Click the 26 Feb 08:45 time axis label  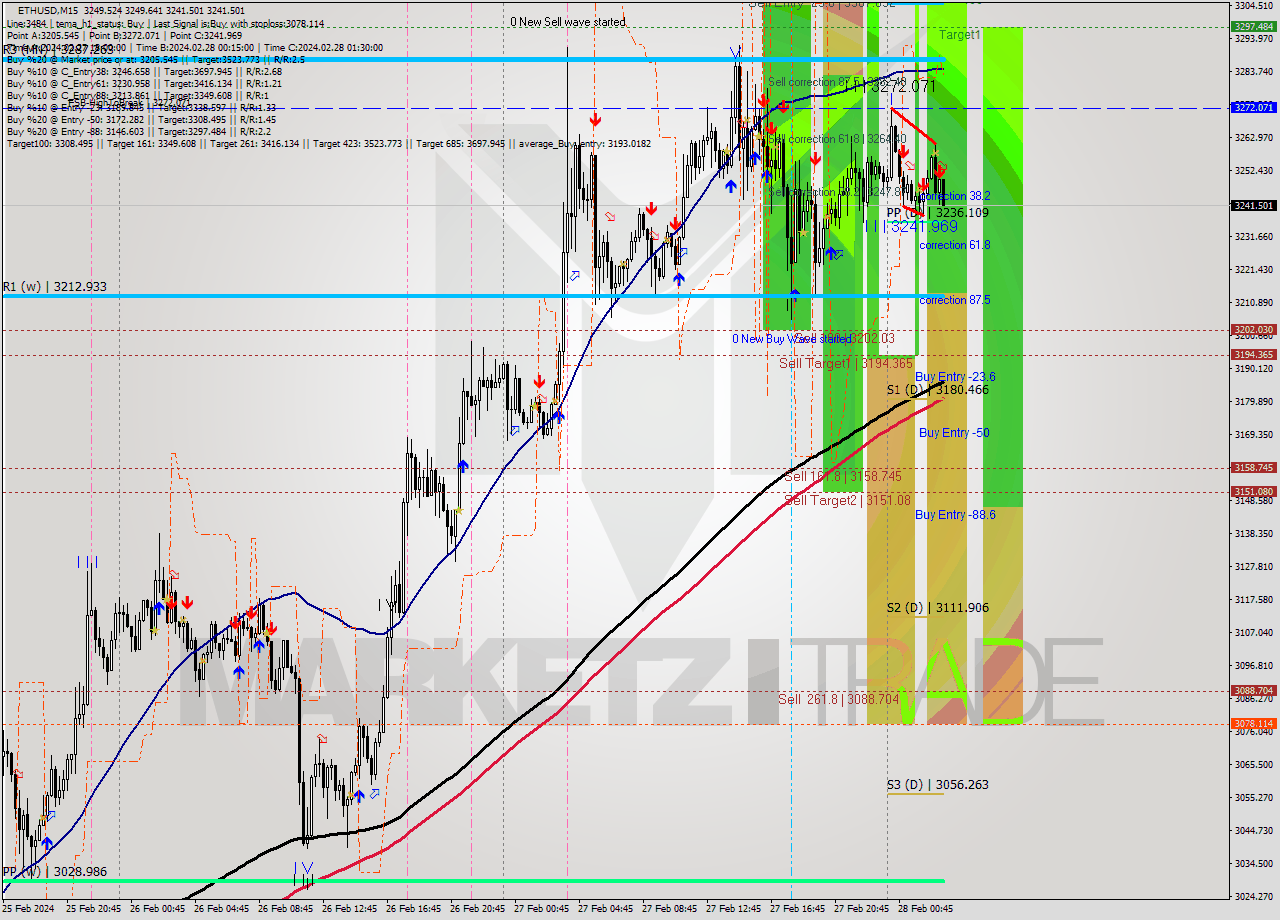coord(287,909)
